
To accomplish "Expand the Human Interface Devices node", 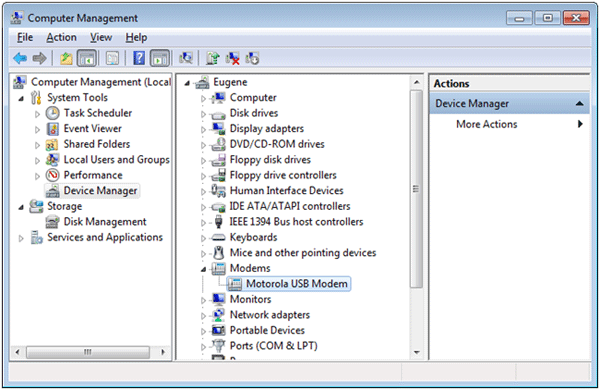I will (x=204, y=192).
